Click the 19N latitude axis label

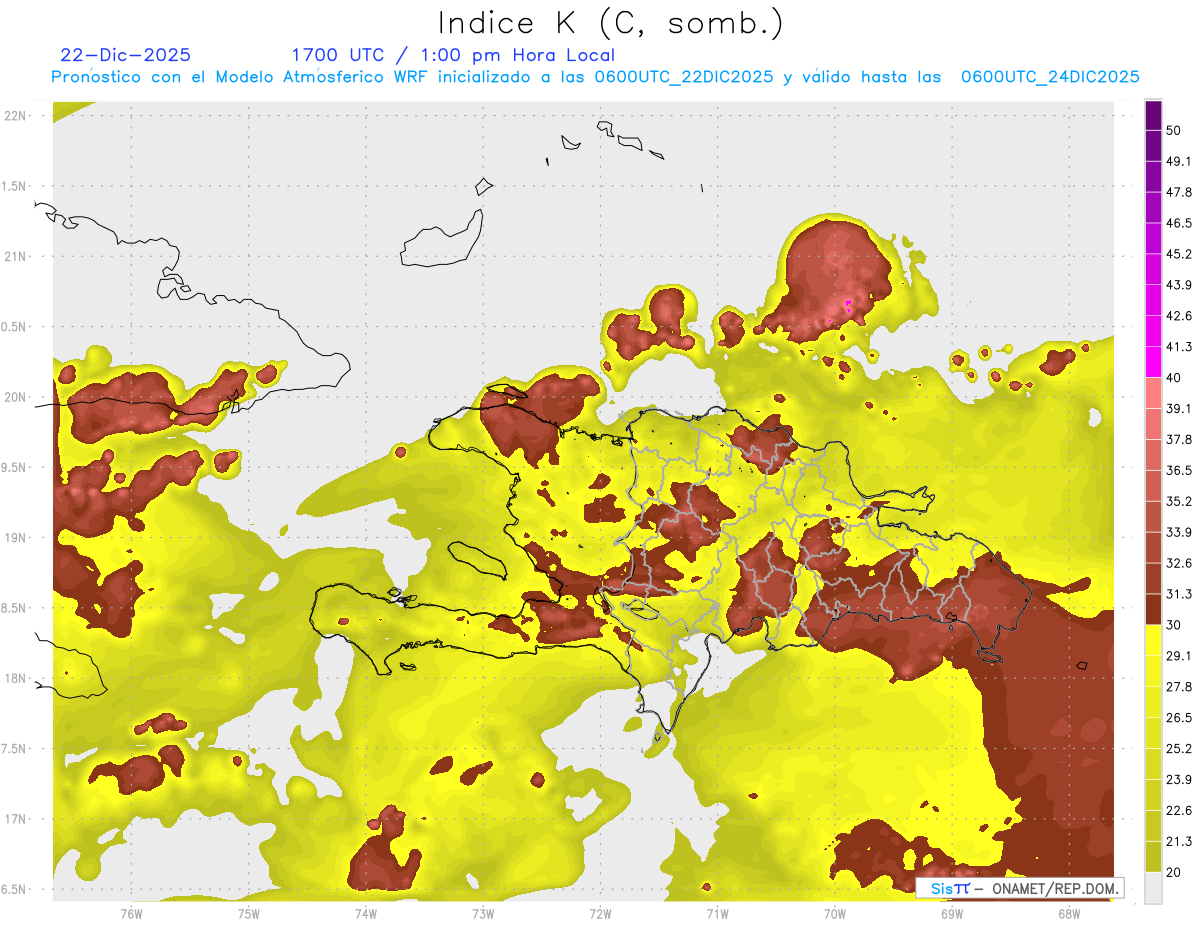(17, 537)
